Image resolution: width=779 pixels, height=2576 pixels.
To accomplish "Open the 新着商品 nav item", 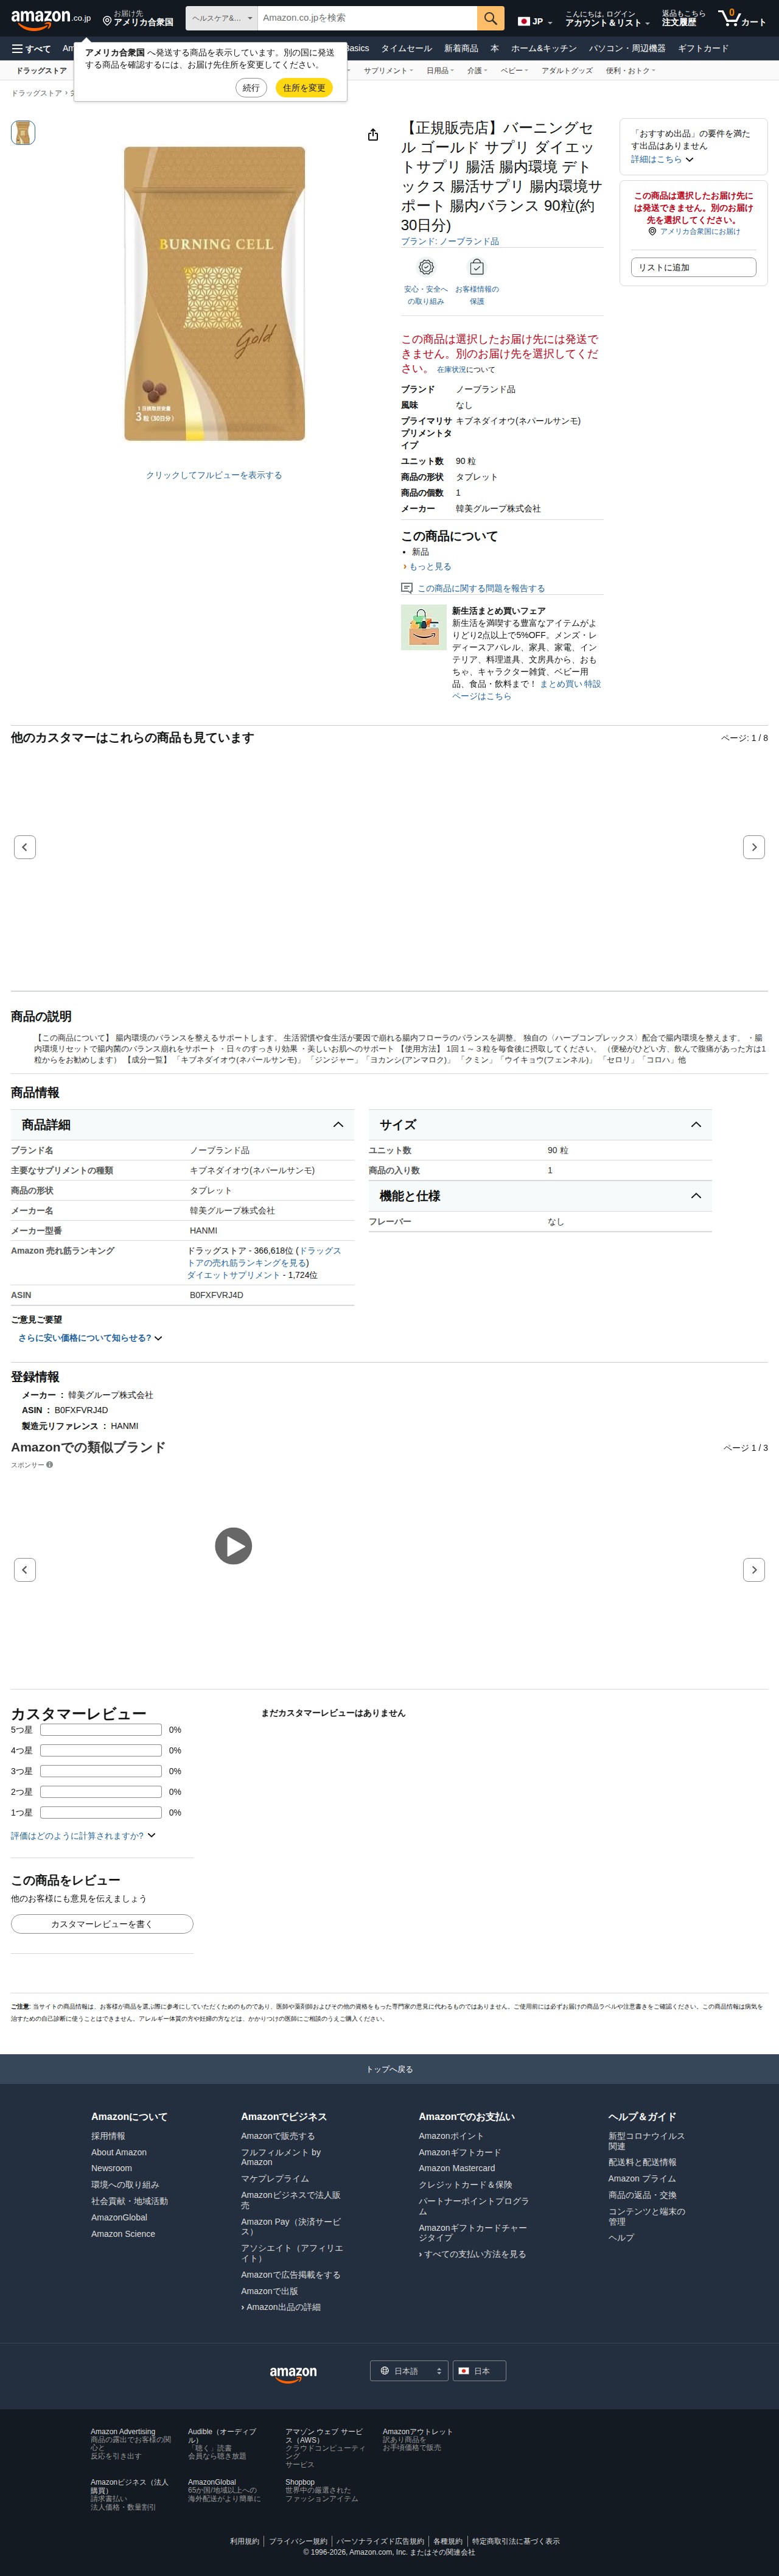I will point(461,48).
